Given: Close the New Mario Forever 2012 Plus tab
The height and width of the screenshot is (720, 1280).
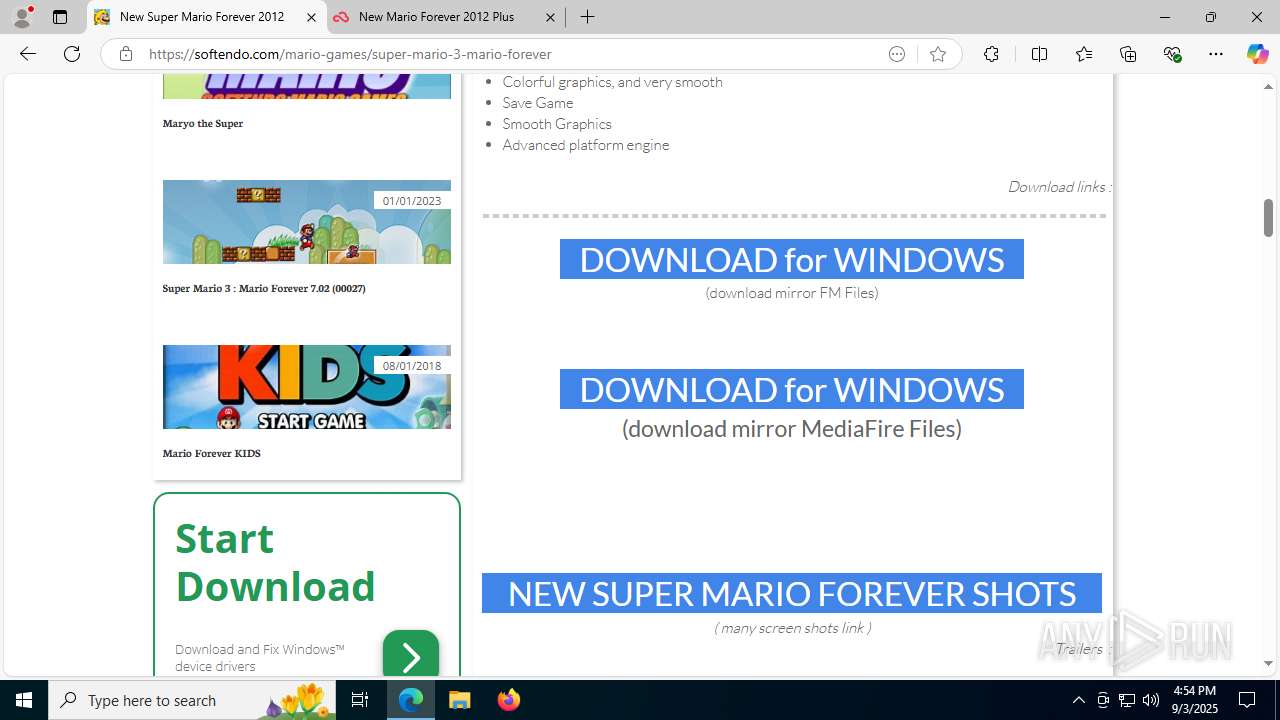Looking at the screenshot, I should pyautogui.click(x=550, y=17).
